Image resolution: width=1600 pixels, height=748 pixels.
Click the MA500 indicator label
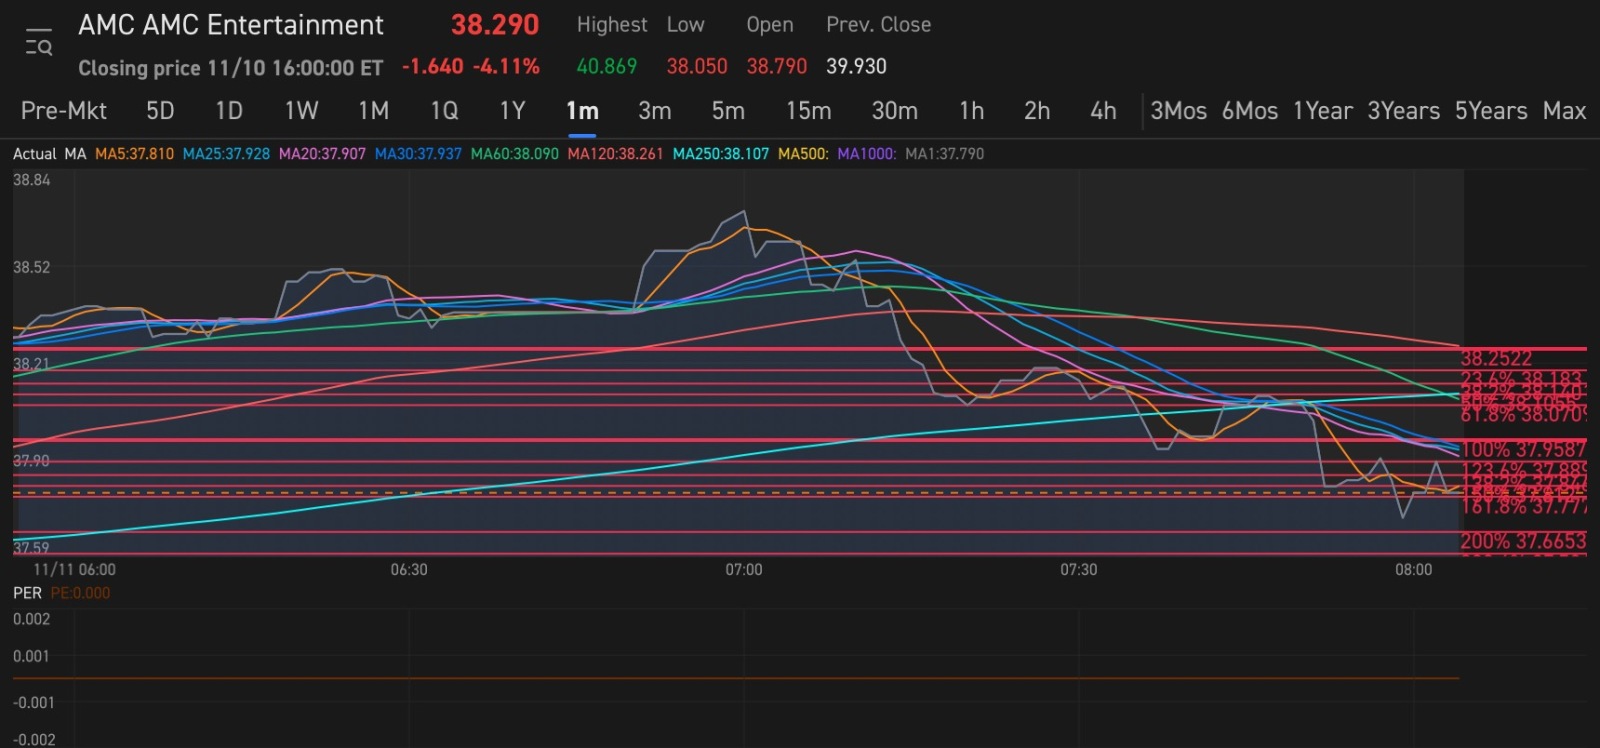[803, 154]
